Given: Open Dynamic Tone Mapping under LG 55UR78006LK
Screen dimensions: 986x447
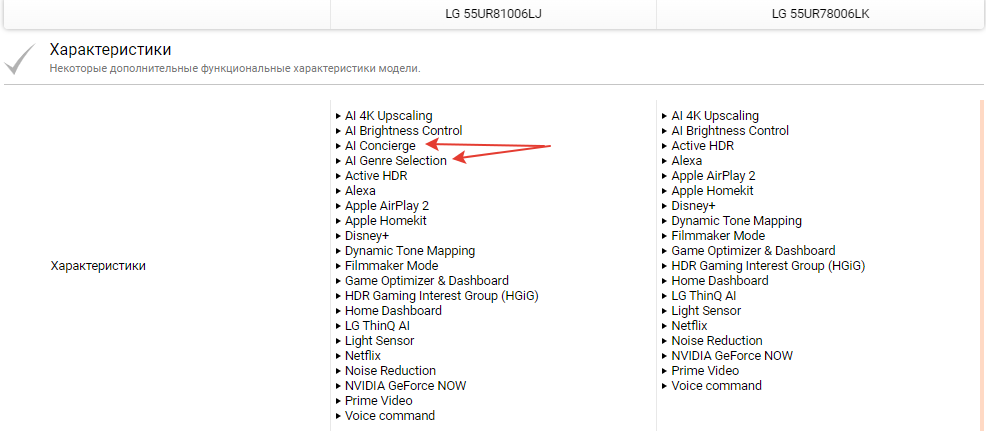Looking at the screenshot, I should click(x=736, y=221).
